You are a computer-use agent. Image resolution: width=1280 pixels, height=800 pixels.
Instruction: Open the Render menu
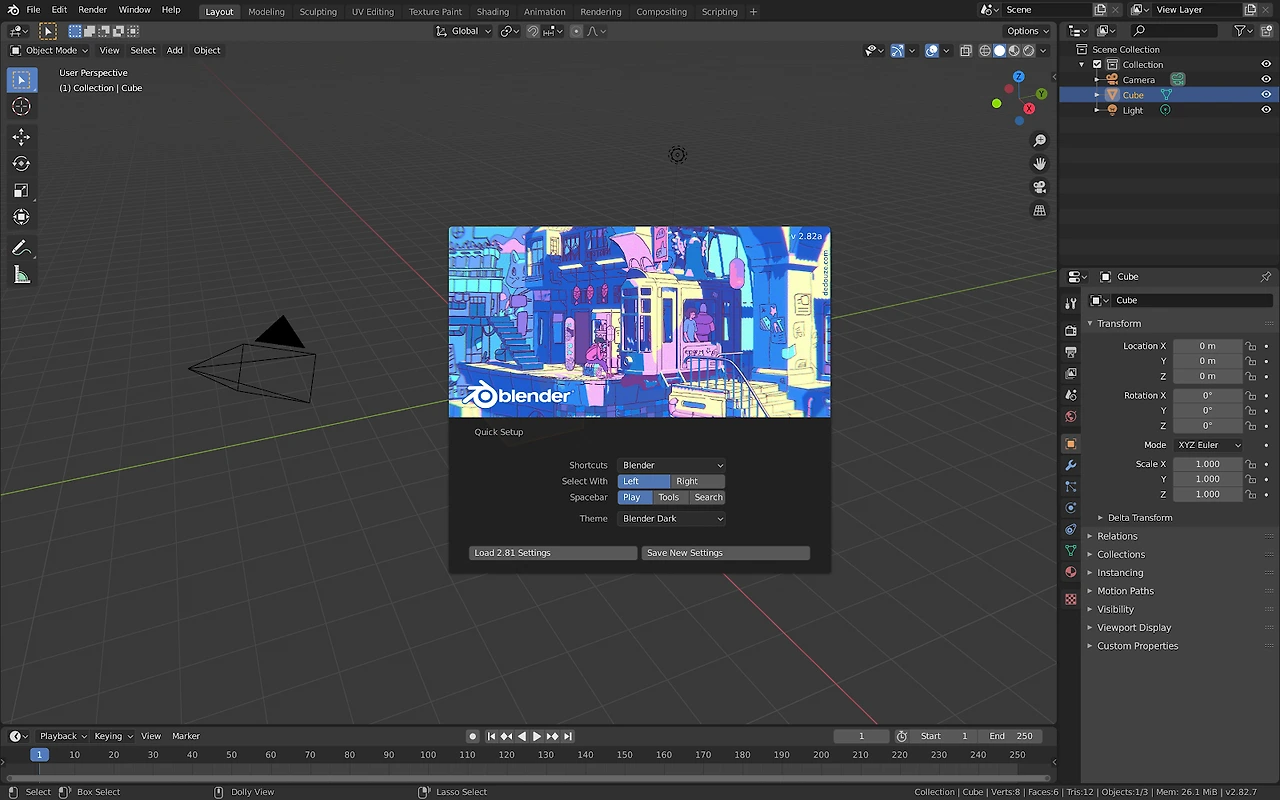coord(92,10)
